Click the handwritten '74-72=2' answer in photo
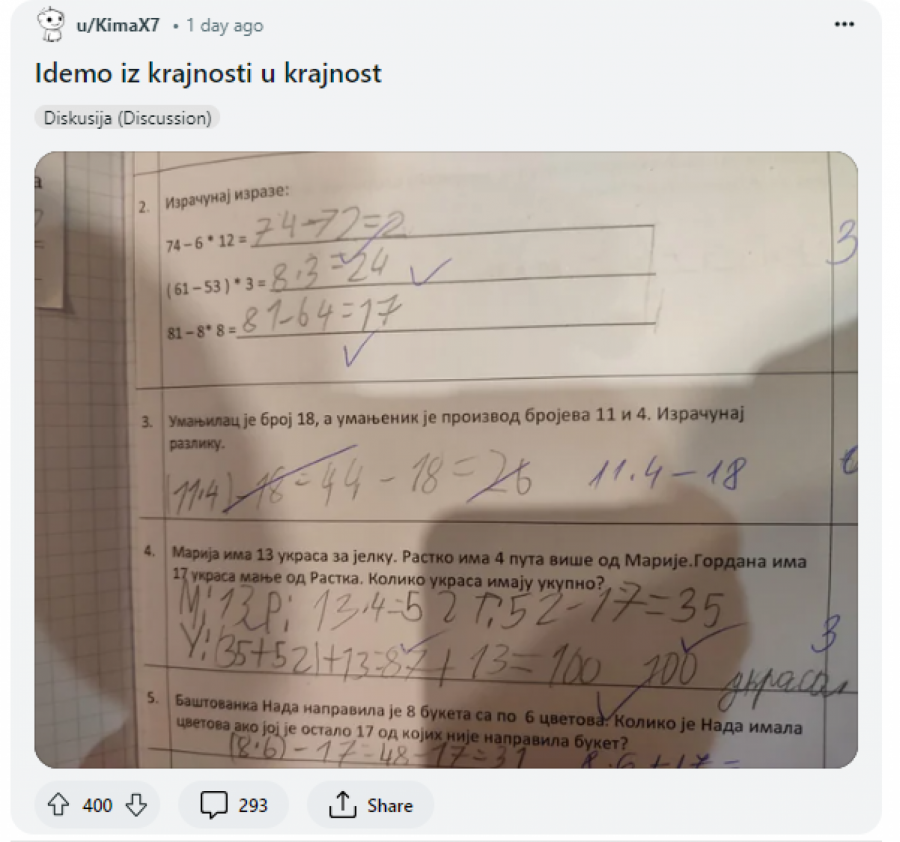This screenshot has width=900, height=842. click(x=328, y=230)
